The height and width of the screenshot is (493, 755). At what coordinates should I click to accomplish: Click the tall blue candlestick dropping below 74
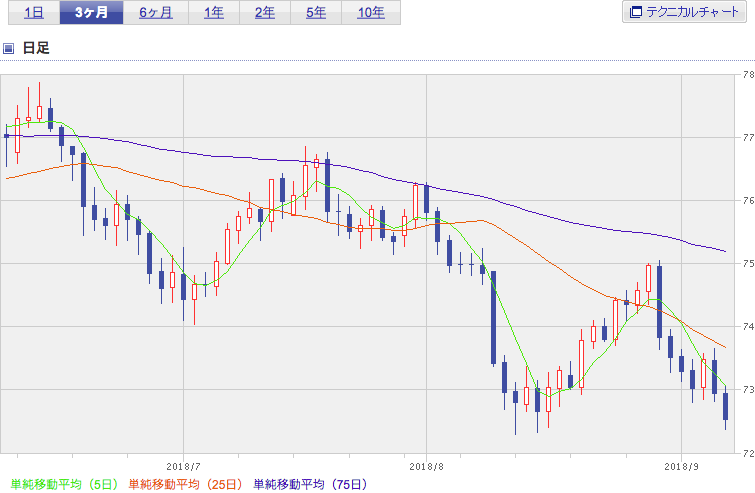point(493,318)
